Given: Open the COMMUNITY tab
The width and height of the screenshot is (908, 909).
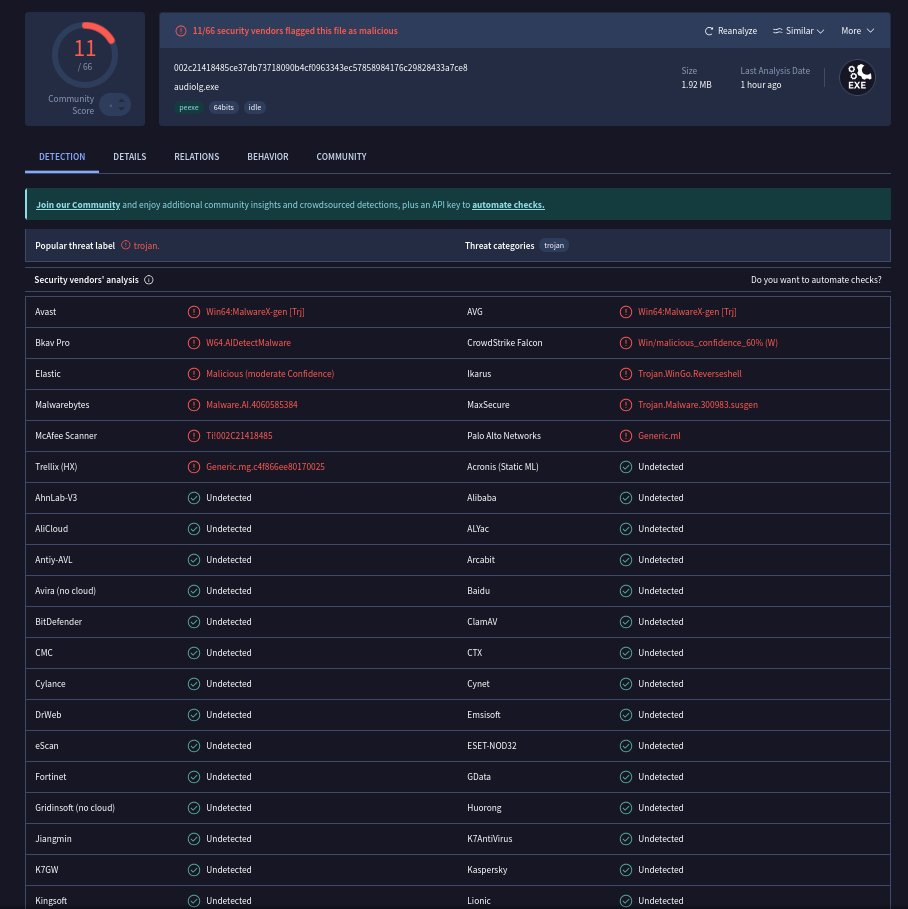Looking at the screenshot, I should (342, 157).
